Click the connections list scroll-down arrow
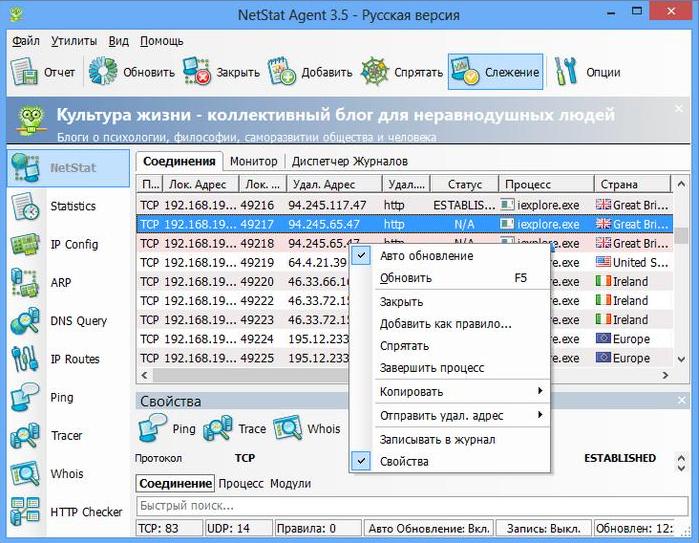The width and height of the screenshot is (699, 543). click(681, 359)
